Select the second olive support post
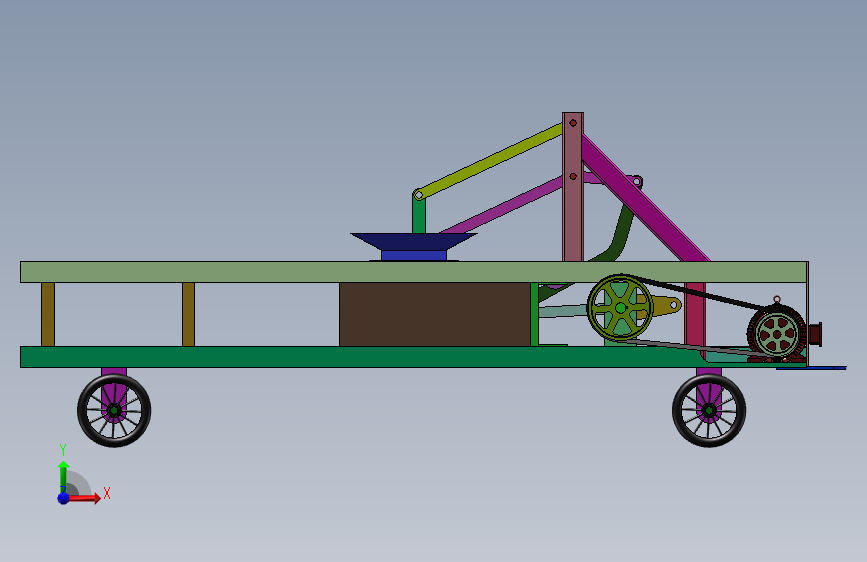The image size is (867, 562). pyautogui.click(x=188, y=314)
